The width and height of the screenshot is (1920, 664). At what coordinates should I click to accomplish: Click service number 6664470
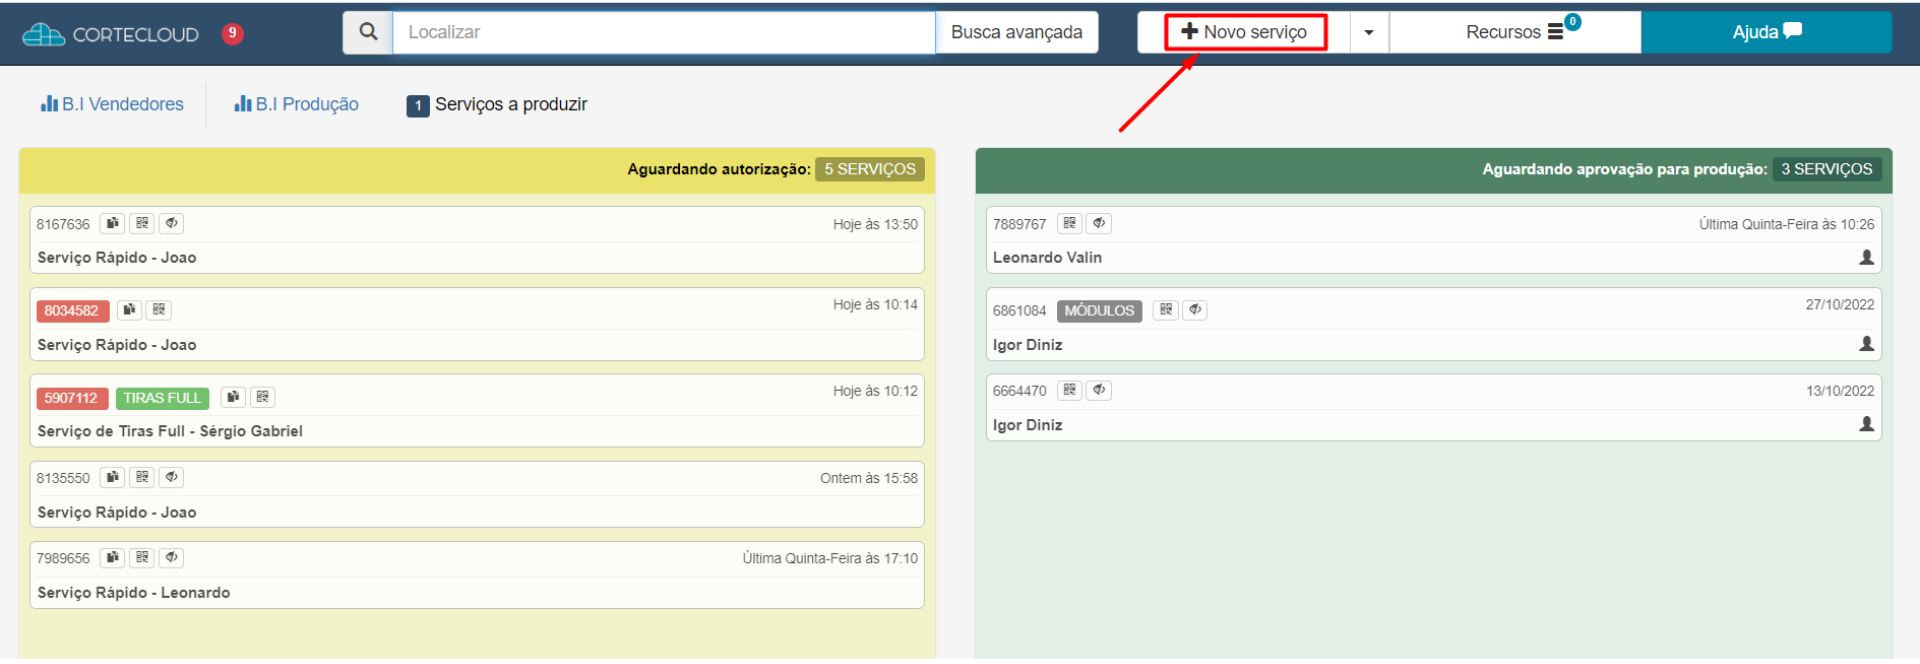pos(1019,391)
